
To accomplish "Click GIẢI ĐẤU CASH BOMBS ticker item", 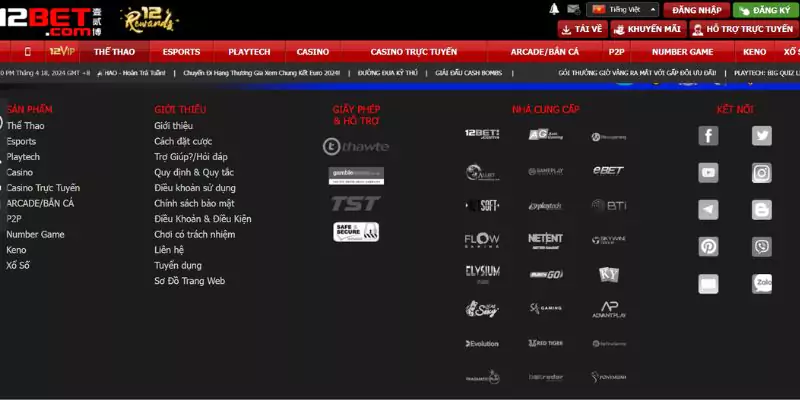I will click(468, 73).
